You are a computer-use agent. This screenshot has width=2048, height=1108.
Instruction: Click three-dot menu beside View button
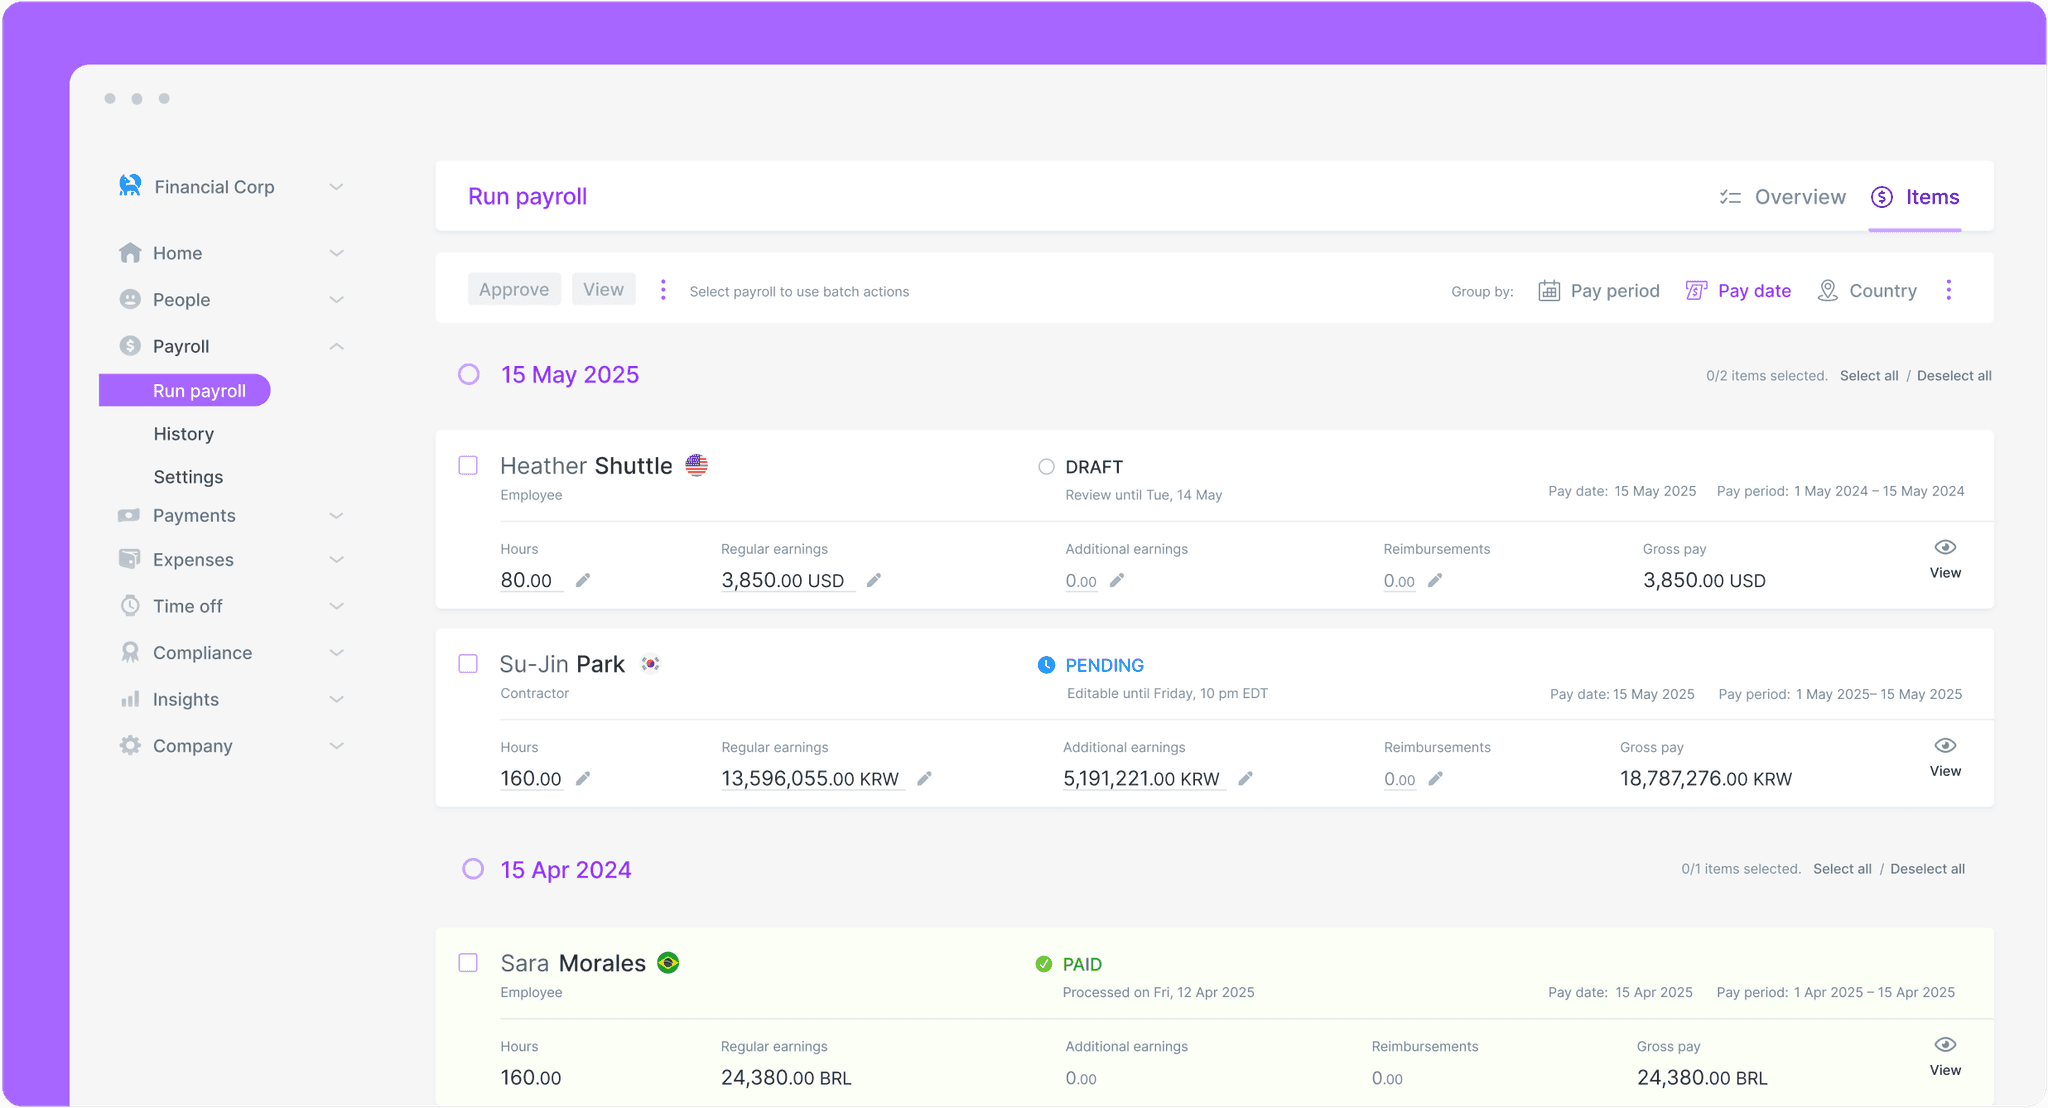pyautogui.click(x=663, y=290)
